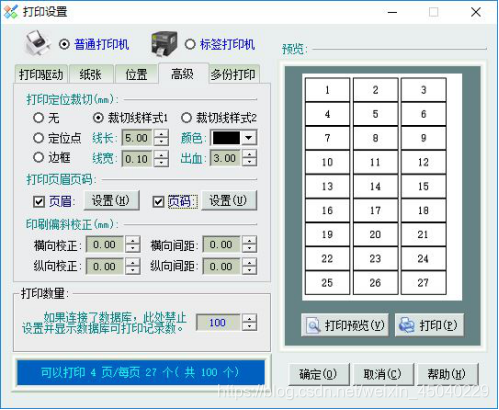Minimize the 打印设置 window

point(392,12)
